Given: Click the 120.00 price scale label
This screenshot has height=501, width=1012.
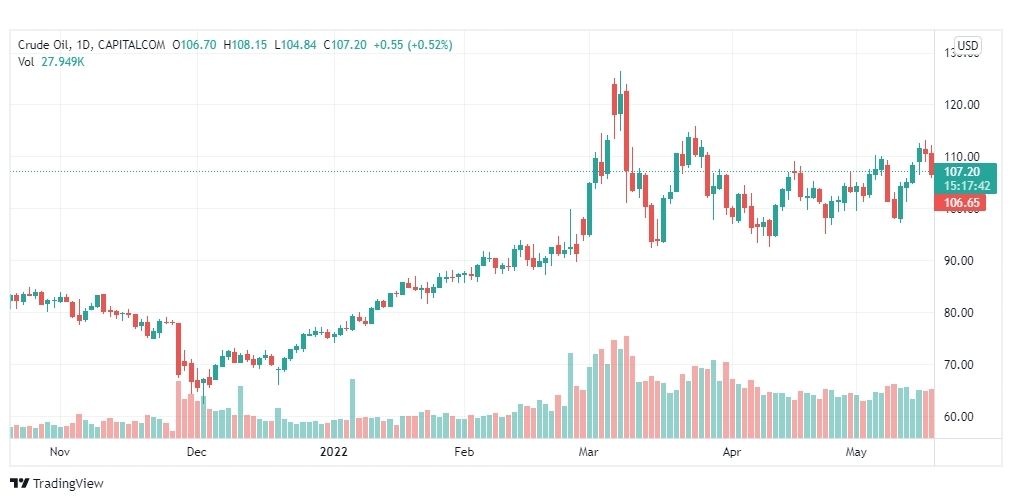Looking at the screenshot, I should pyautogui.click(x=962, y=105).
